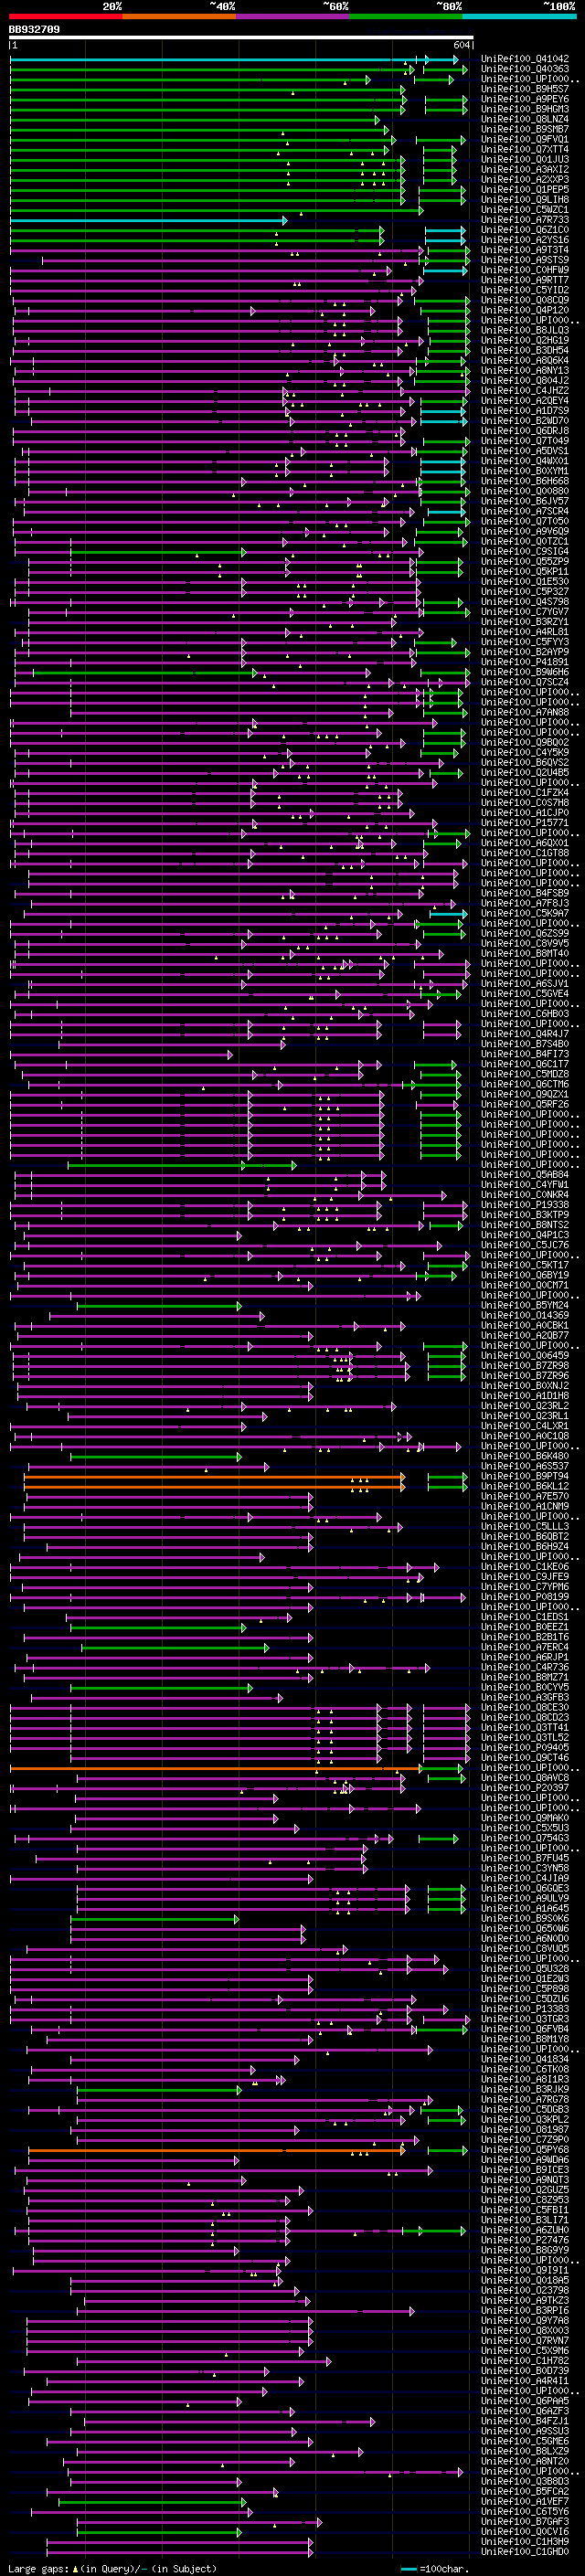
Task: Open hit UniRef100_C5YID2
Action: click(x=525, y=290)
